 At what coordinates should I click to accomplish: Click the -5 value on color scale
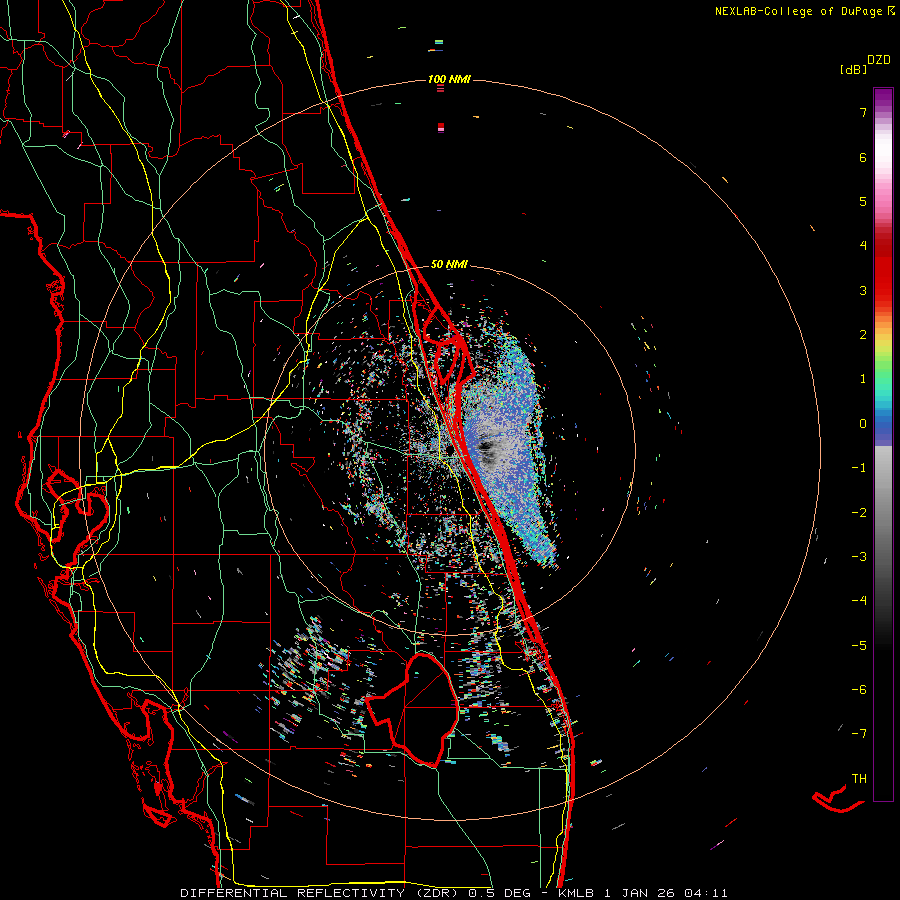tap(859, 646)
